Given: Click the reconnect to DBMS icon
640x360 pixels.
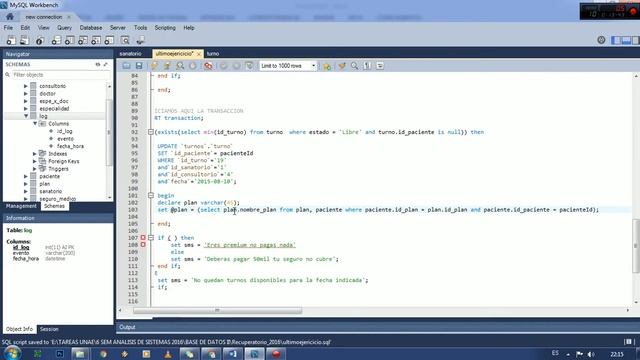Looking at the screenshot, I should (x=140, y=40).
